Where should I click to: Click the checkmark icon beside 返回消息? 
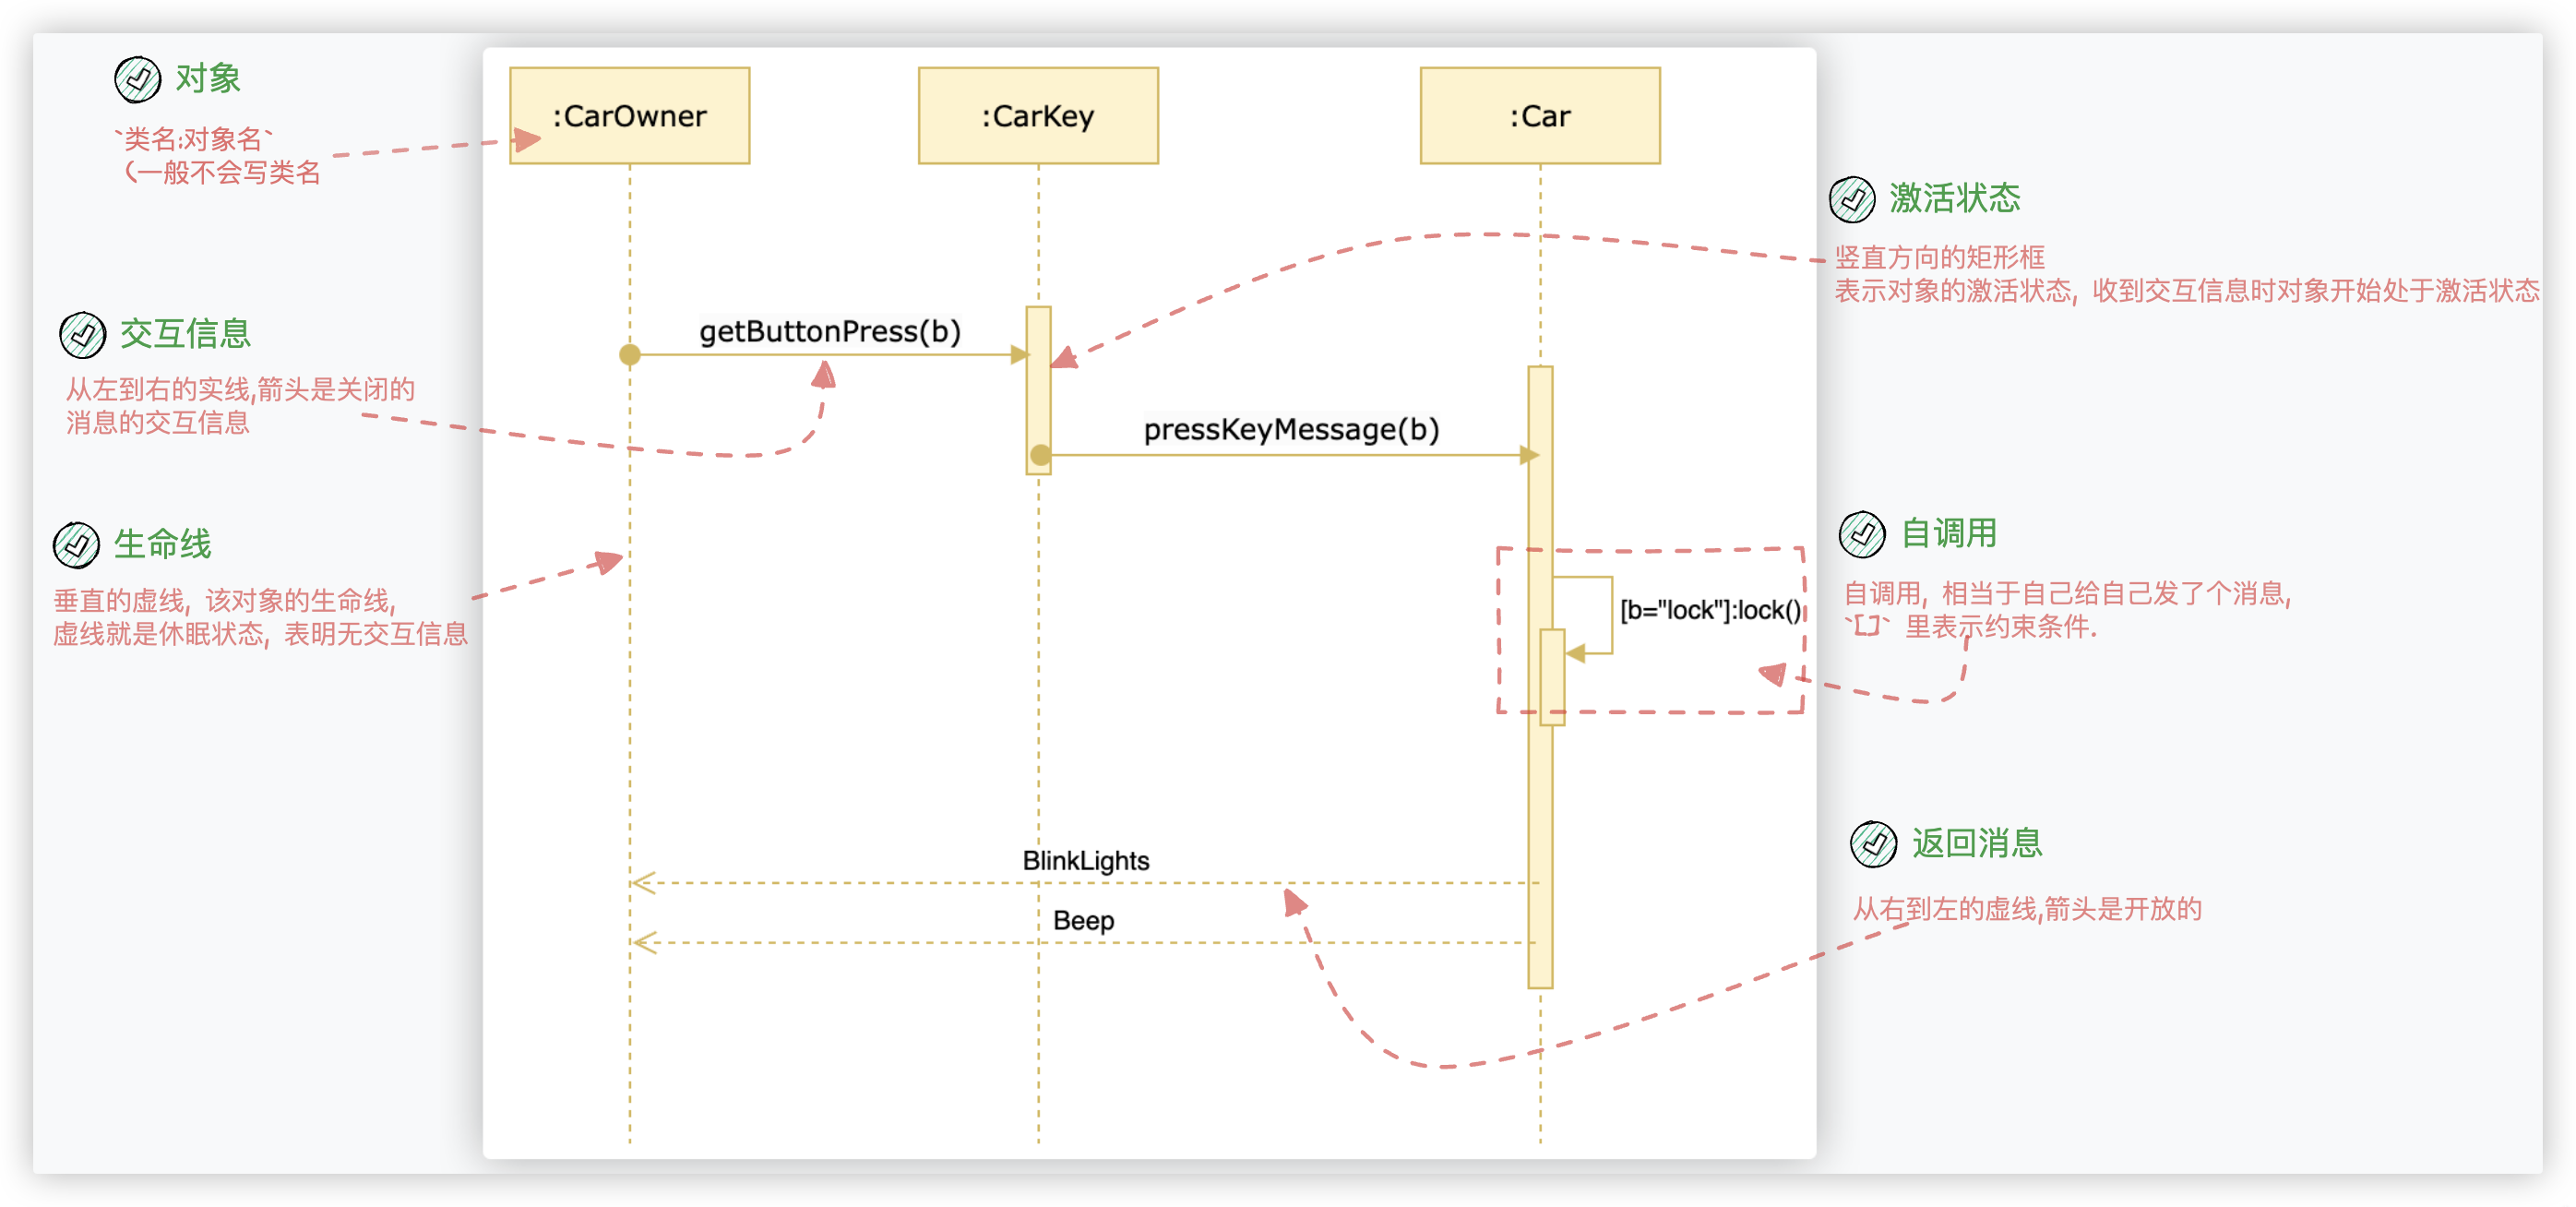[x=1873, y=844]
